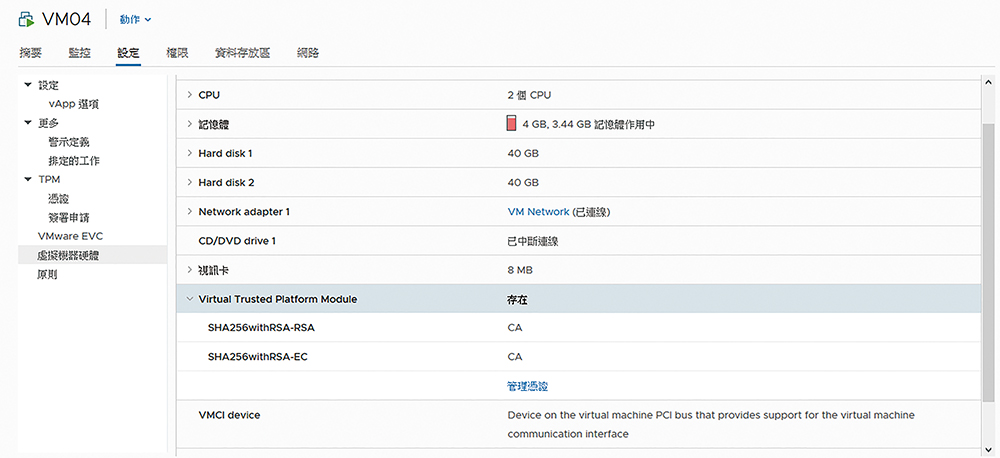The width and height of the screenshot is (1000, 458).
Task: Click the CD/DVD drive 1 label
Action: 237,241
